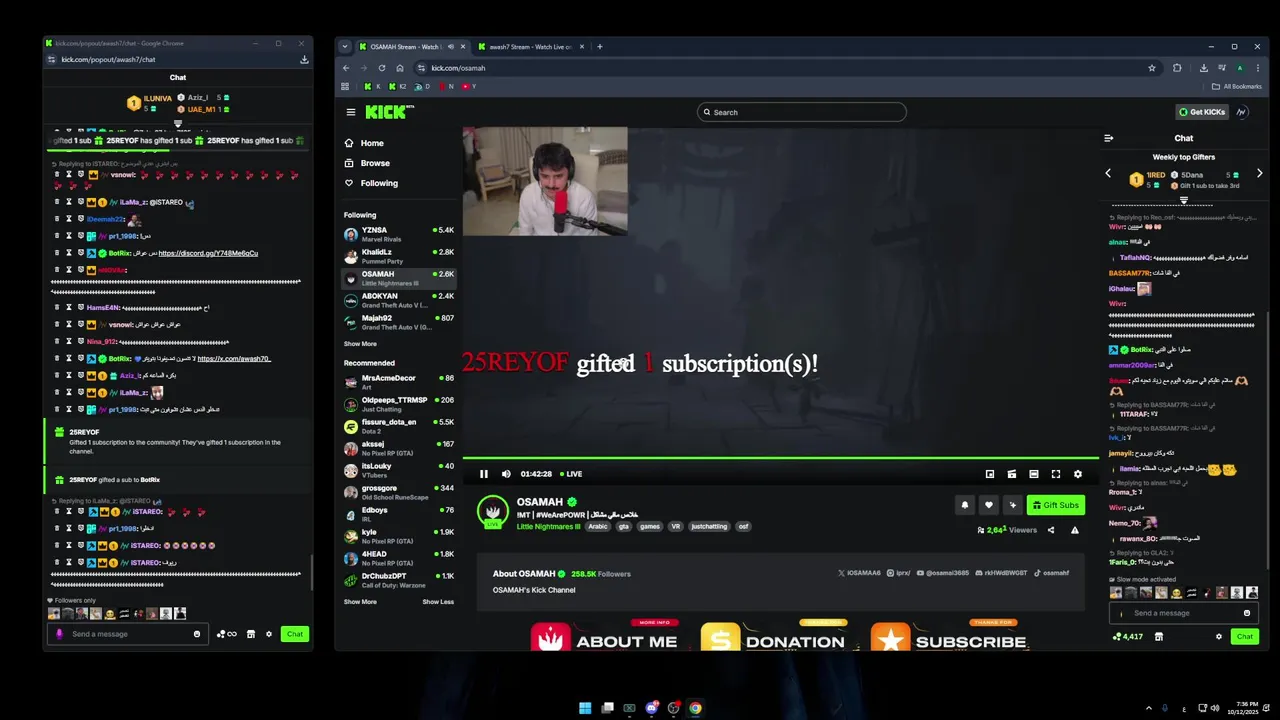Click the clip creation icon on player
This screenshot has width=1280, height=720.
pyautogui.click(x=1012, y=474)
